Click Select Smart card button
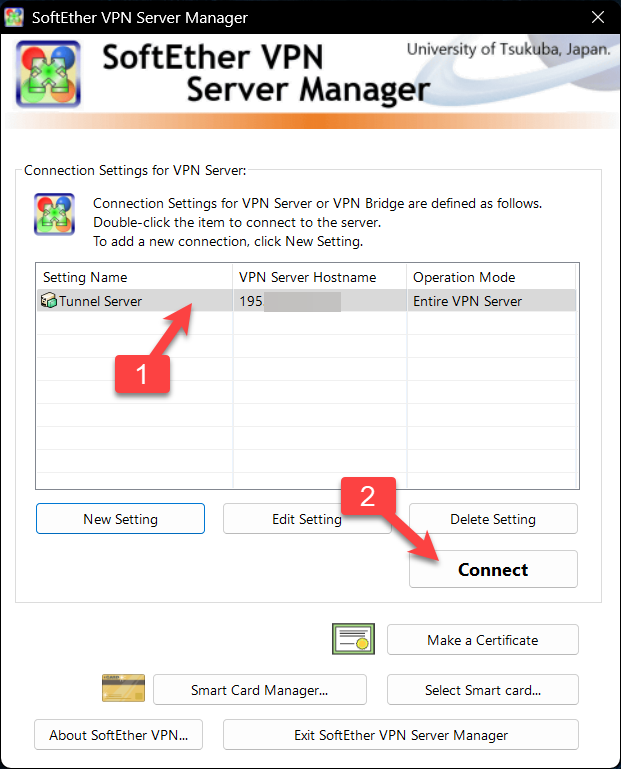Viewport: 621px width, 769px height. (x=483, y=690)
